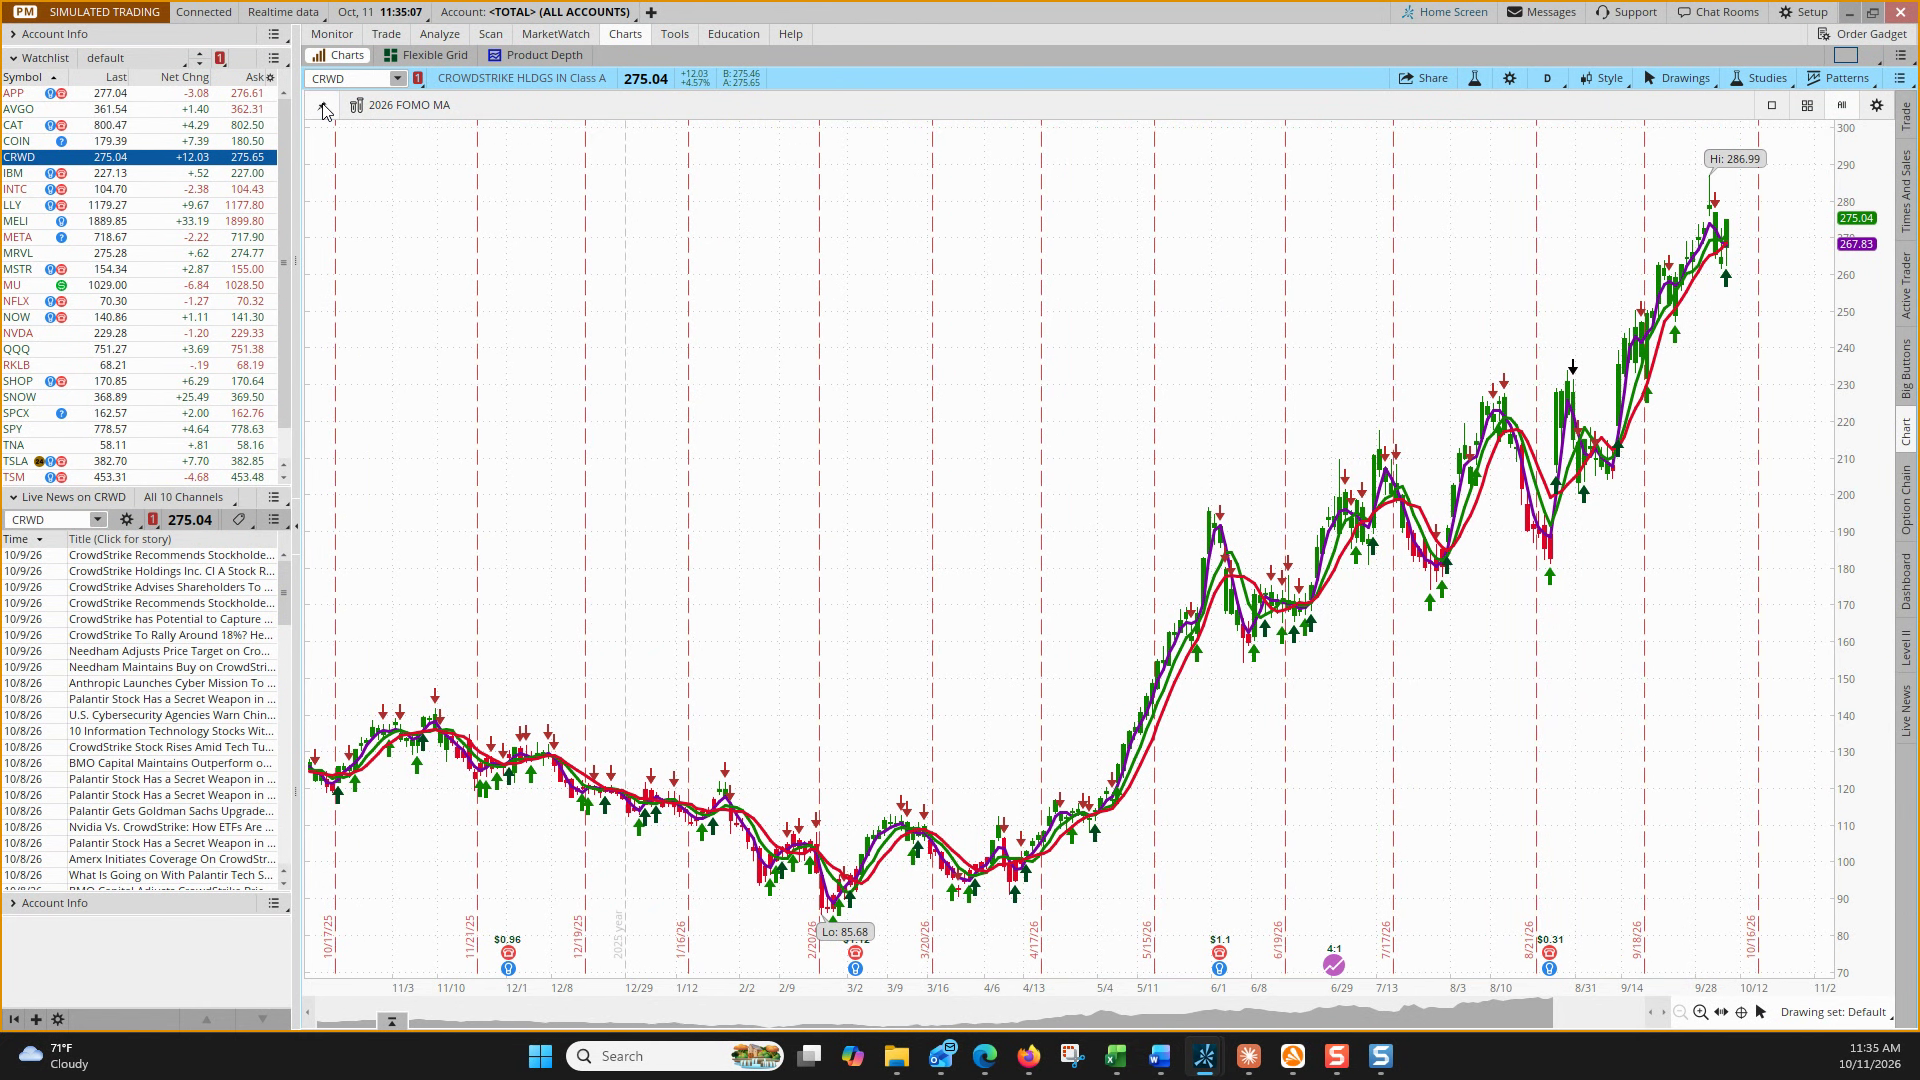Expand the top Account Info gadget
Image resolution: width=1920 pixels, height=1080 pixels.
click(13, 34)
